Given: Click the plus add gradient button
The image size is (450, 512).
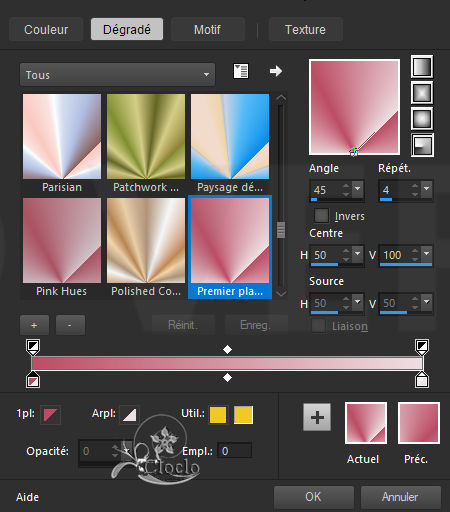Looking at the screenshot, I should pos(34,325).
